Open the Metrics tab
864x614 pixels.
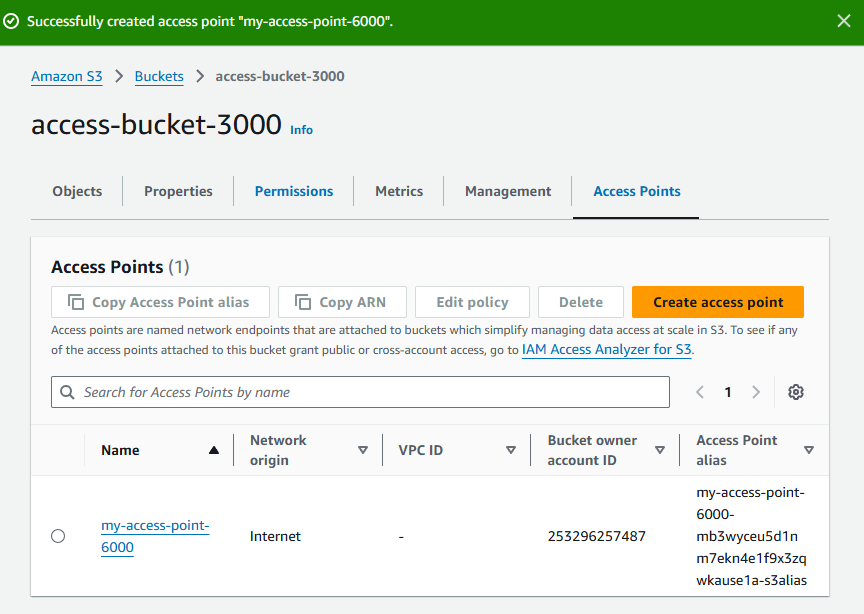pyautogui.click(x=398, y=191)
